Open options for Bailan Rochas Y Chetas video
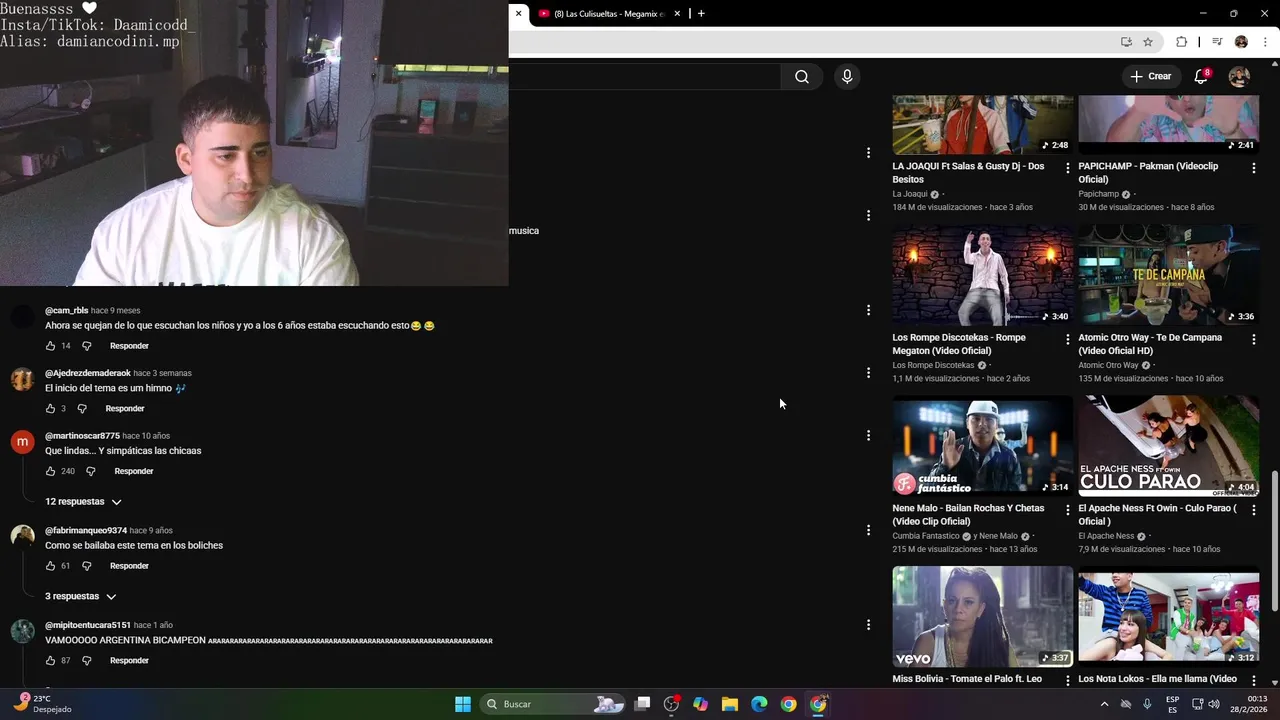Image resolution: width=1280 pixels, height=720 pixels. (1067, 510)
